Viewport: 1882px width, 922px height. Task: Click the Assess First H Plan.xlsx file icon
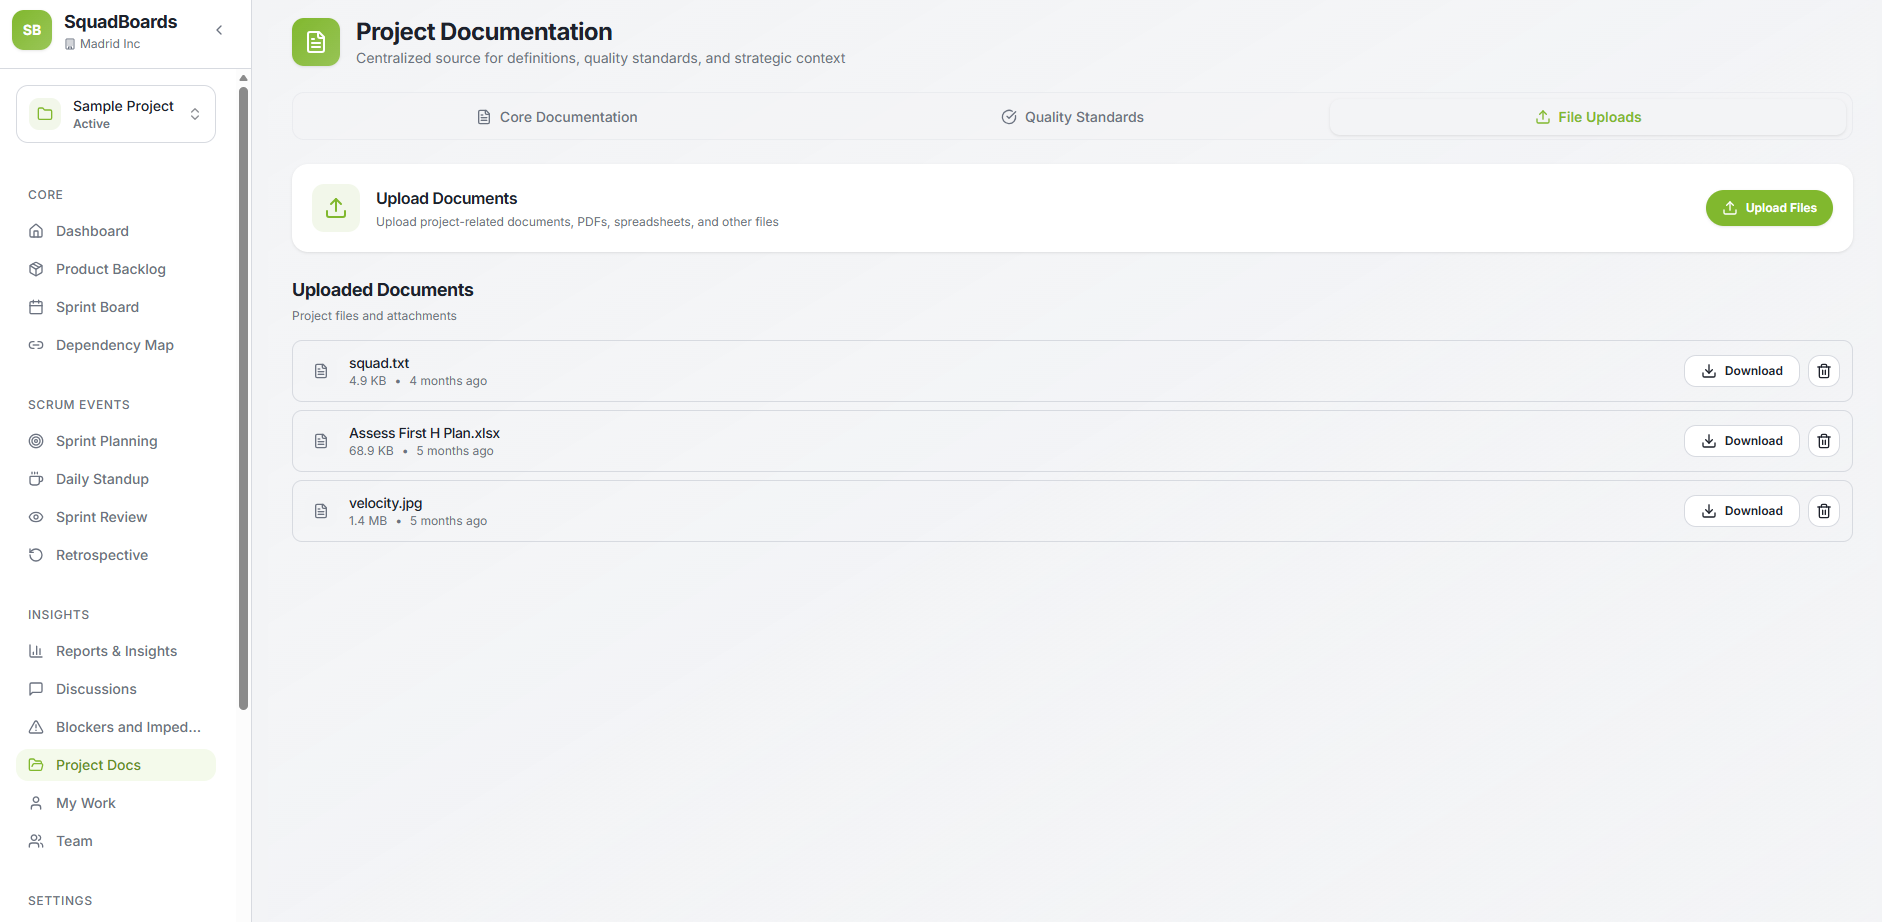(321, 441)
